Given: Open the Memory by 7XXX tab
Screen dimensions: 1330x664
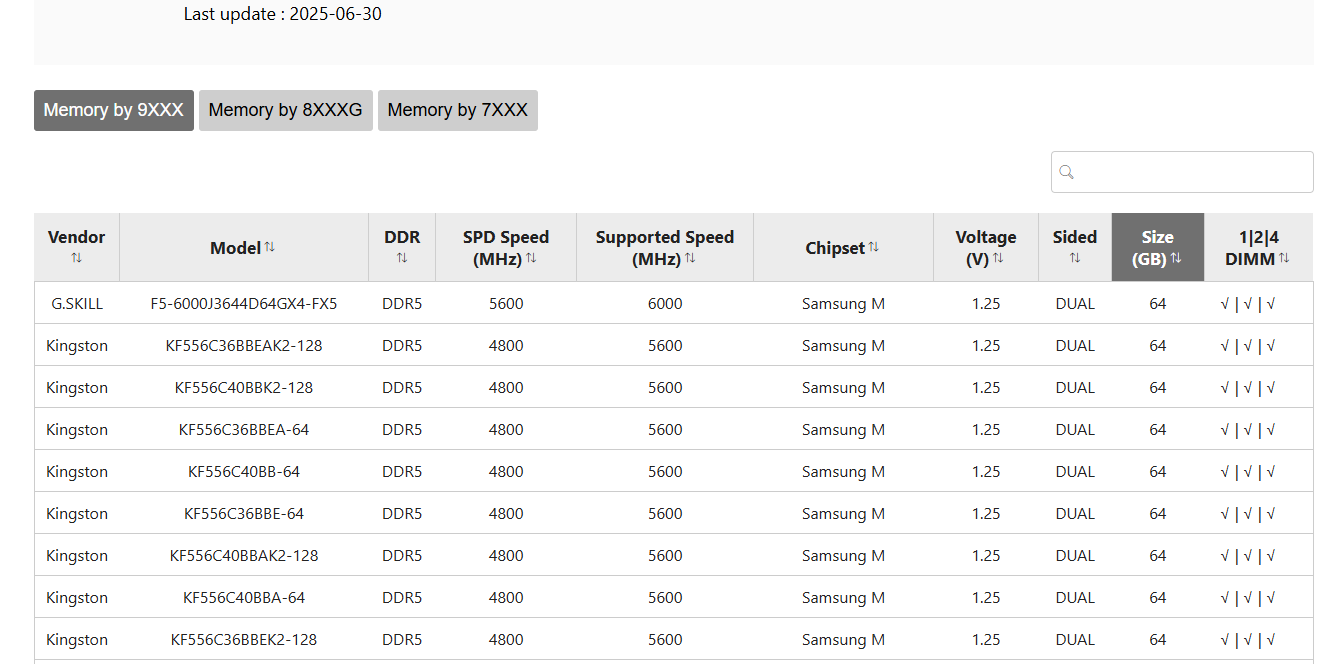Looking at the screenshot, I should tap(457, 110).
